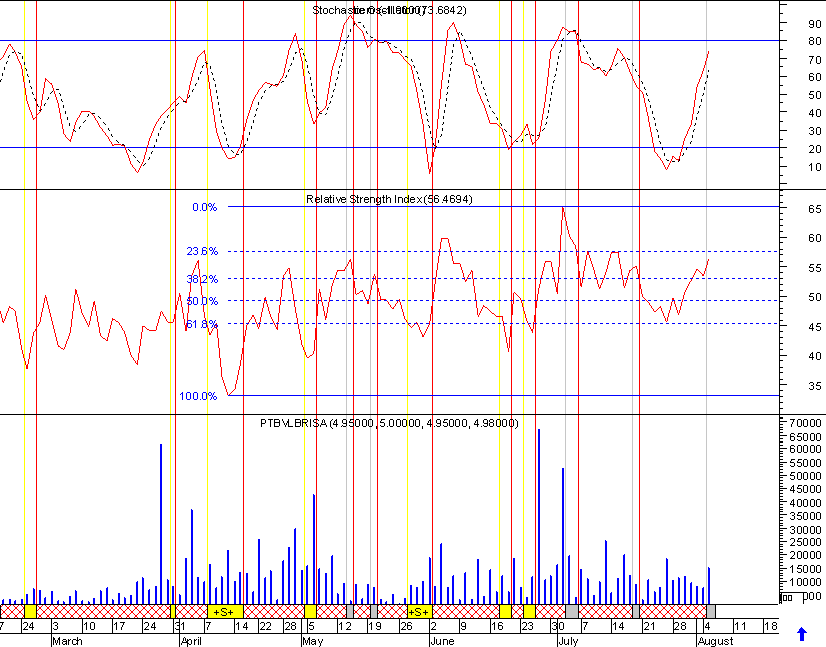Select the June month label
This screenshot has width=826, height=647.
442,641
